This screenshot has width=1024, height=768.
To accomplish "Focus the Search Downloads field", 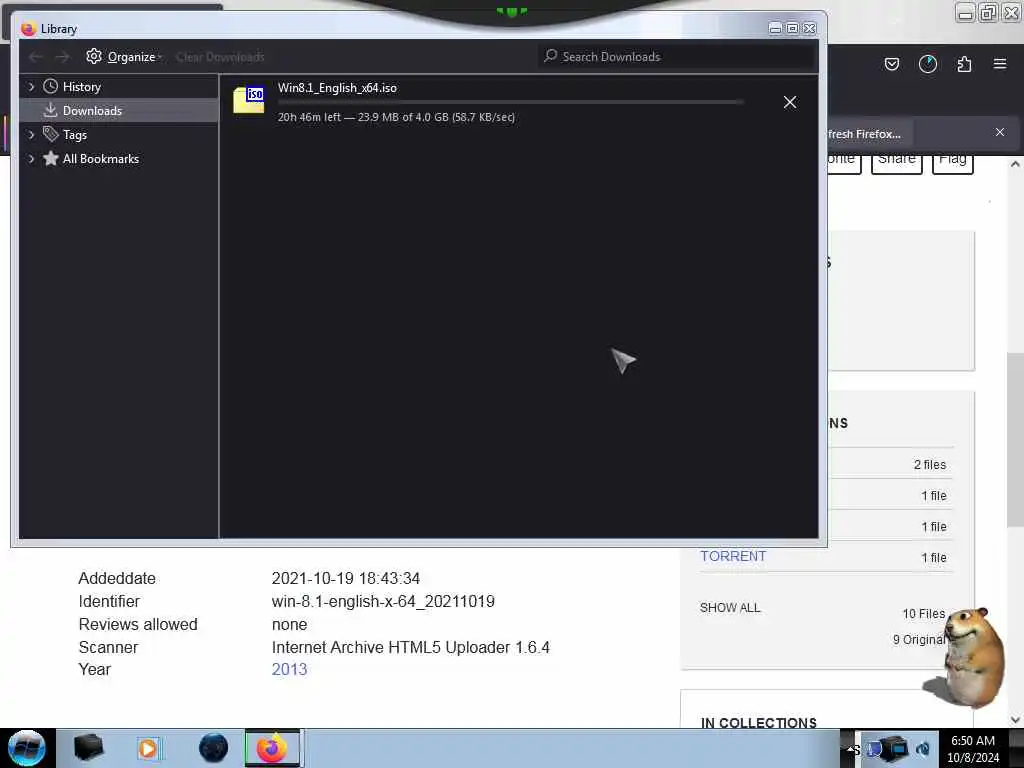I will (677, 57).
